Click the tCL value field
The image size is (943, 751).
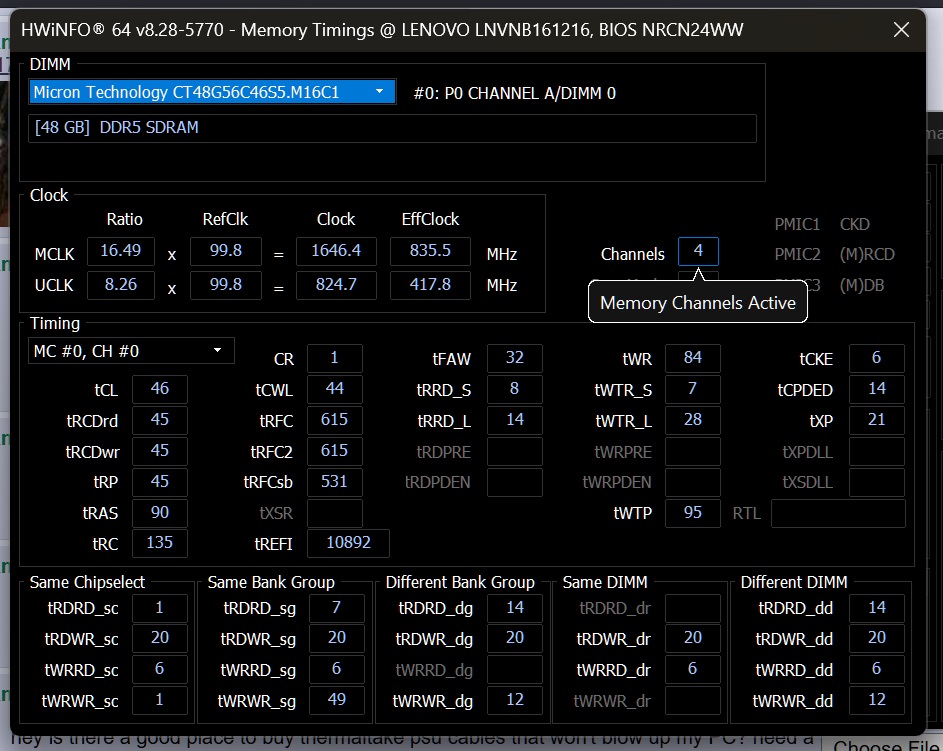pyautogui.click(x=159, y=389)
